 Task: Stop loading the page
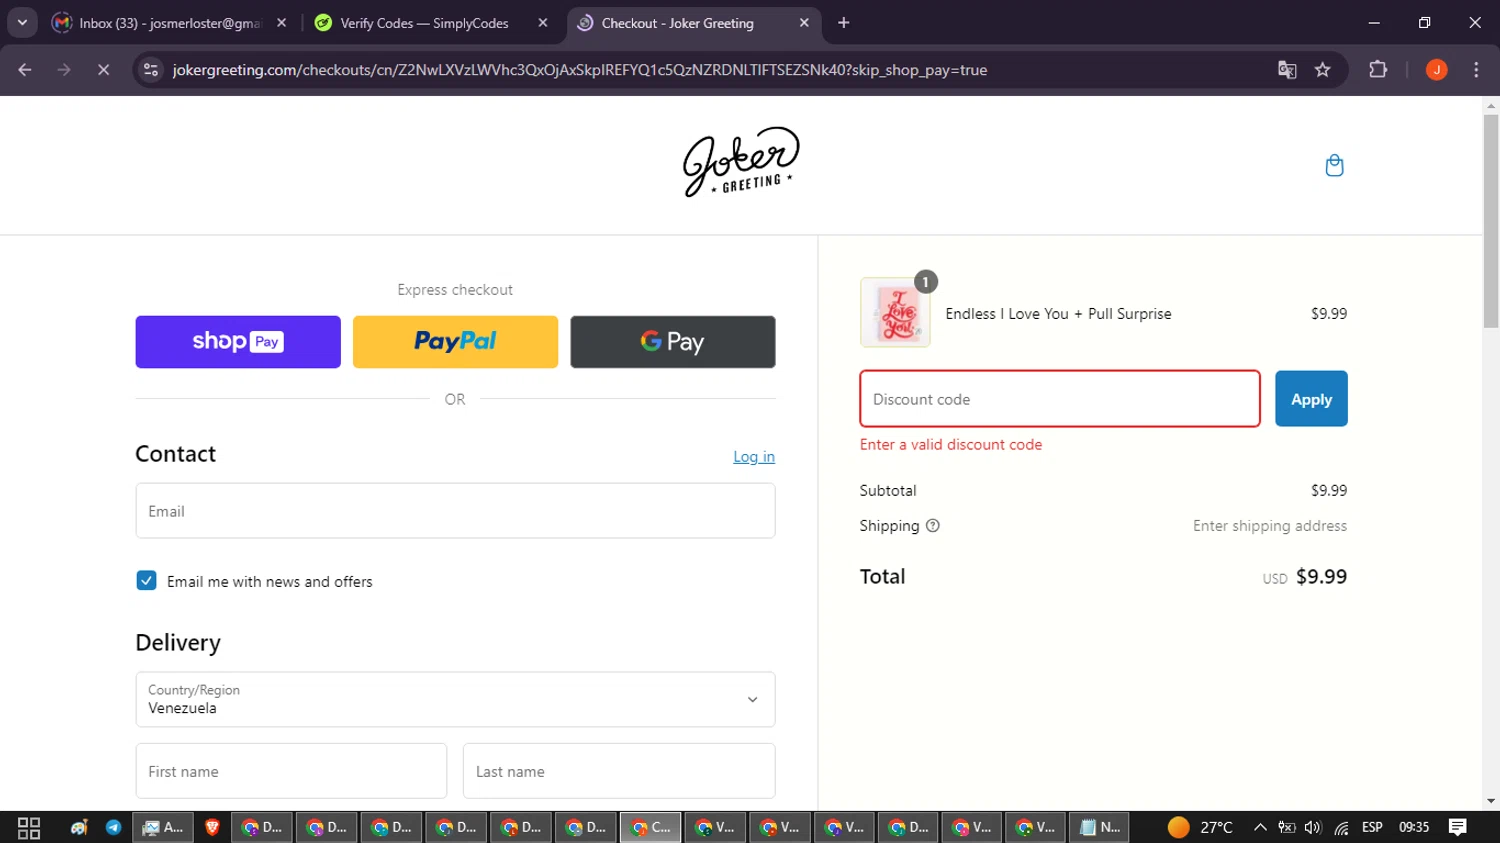pyautogui.click(x=103, y=70)
